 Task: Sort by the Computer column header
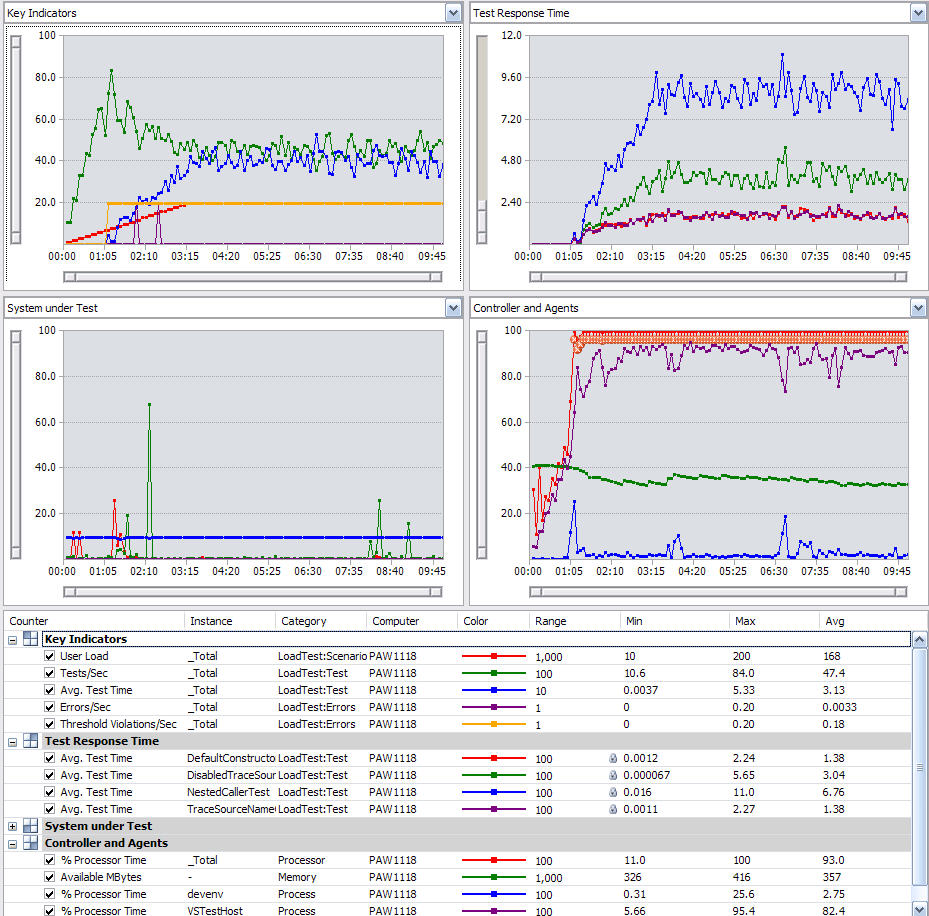[x=412, y=621]
